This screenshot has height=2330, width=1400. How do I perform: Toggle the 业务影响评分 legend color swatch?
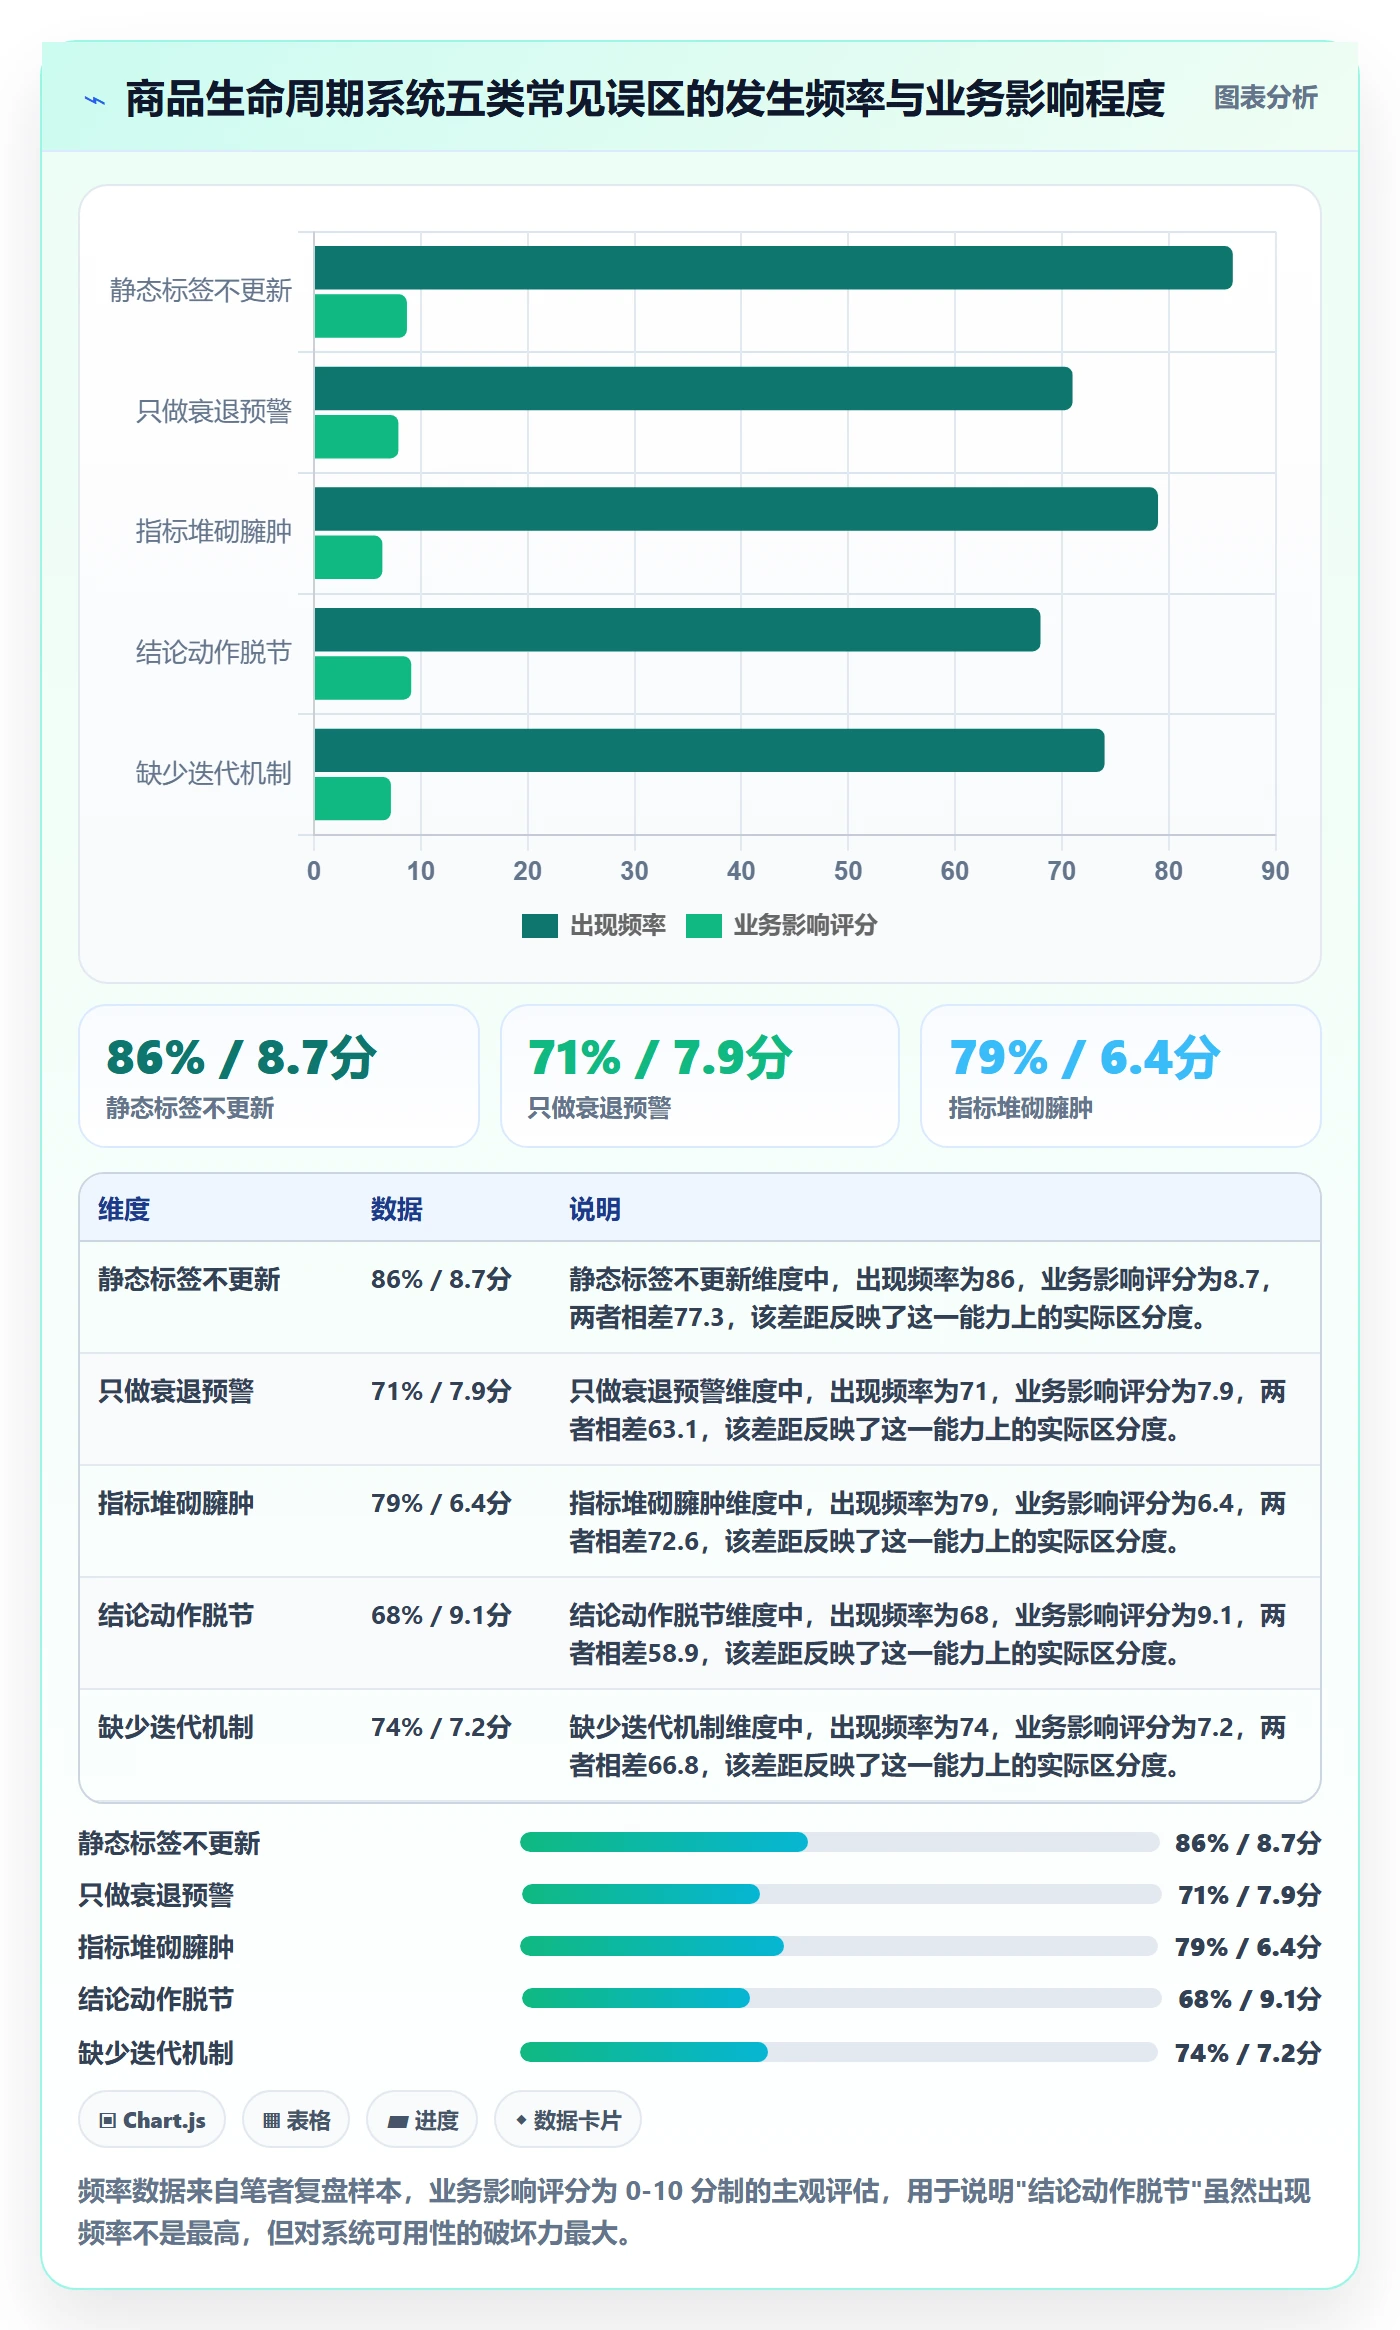click(x=704, y=926)
